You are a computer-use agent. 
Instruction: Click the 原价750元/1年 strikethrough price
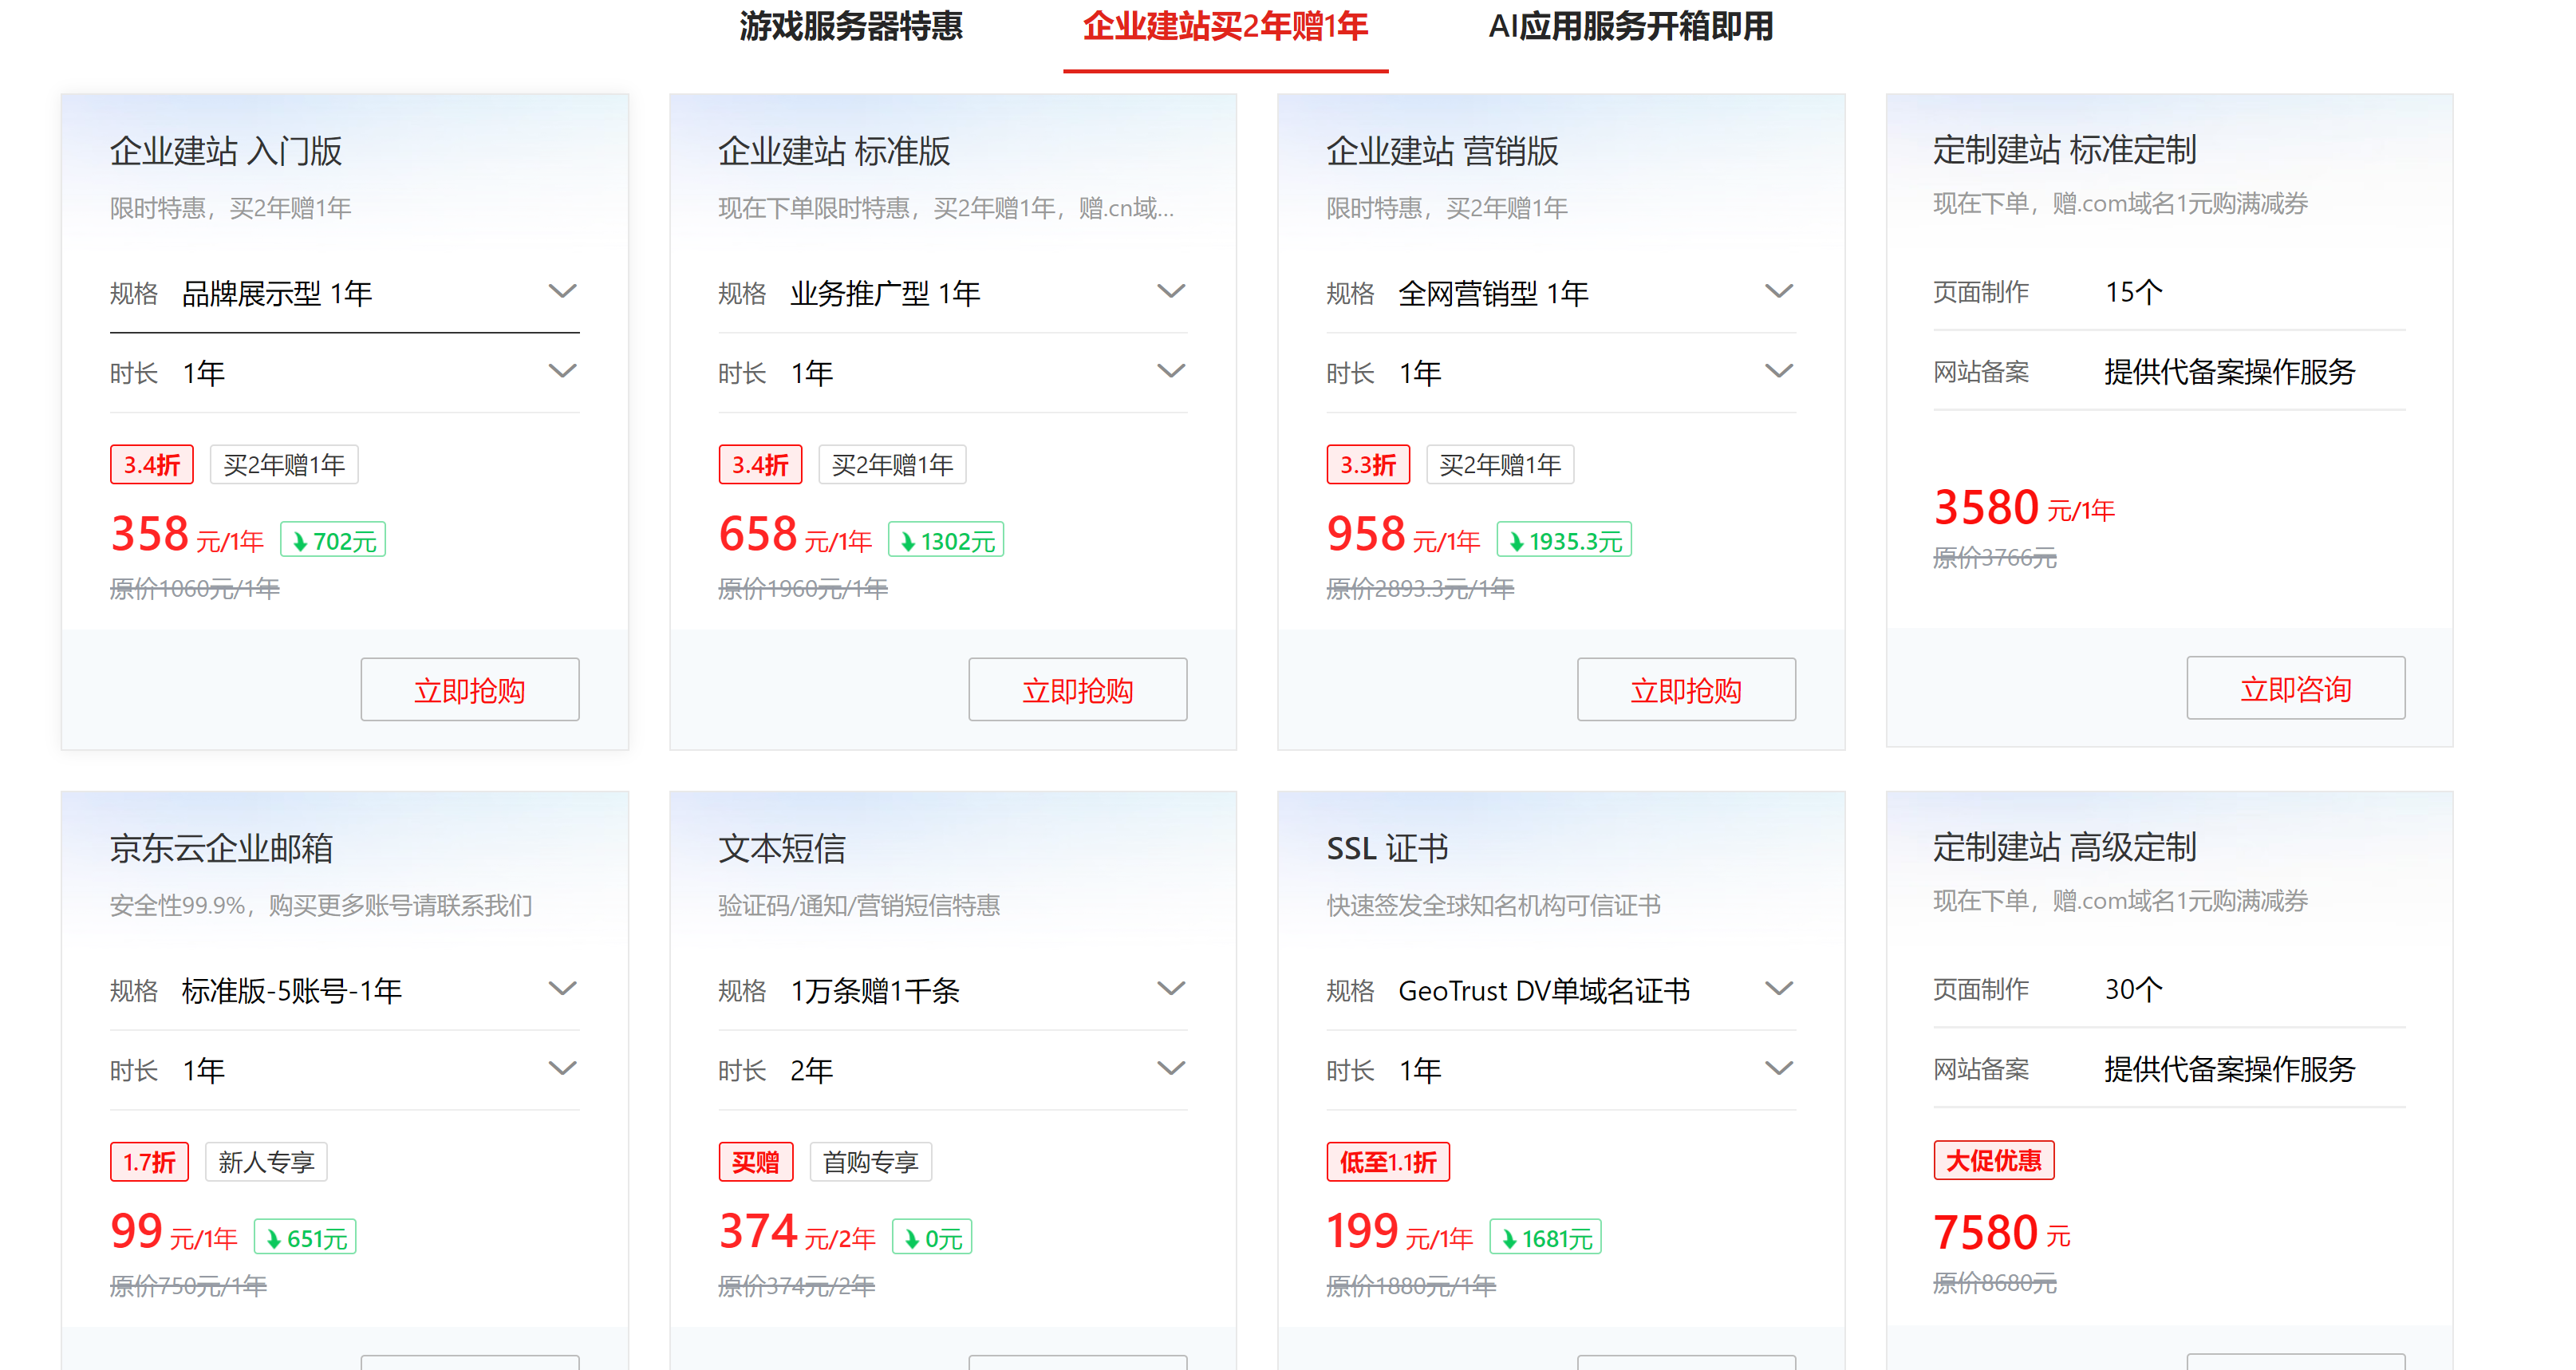pyautogui.click(x=189, y=1286)
